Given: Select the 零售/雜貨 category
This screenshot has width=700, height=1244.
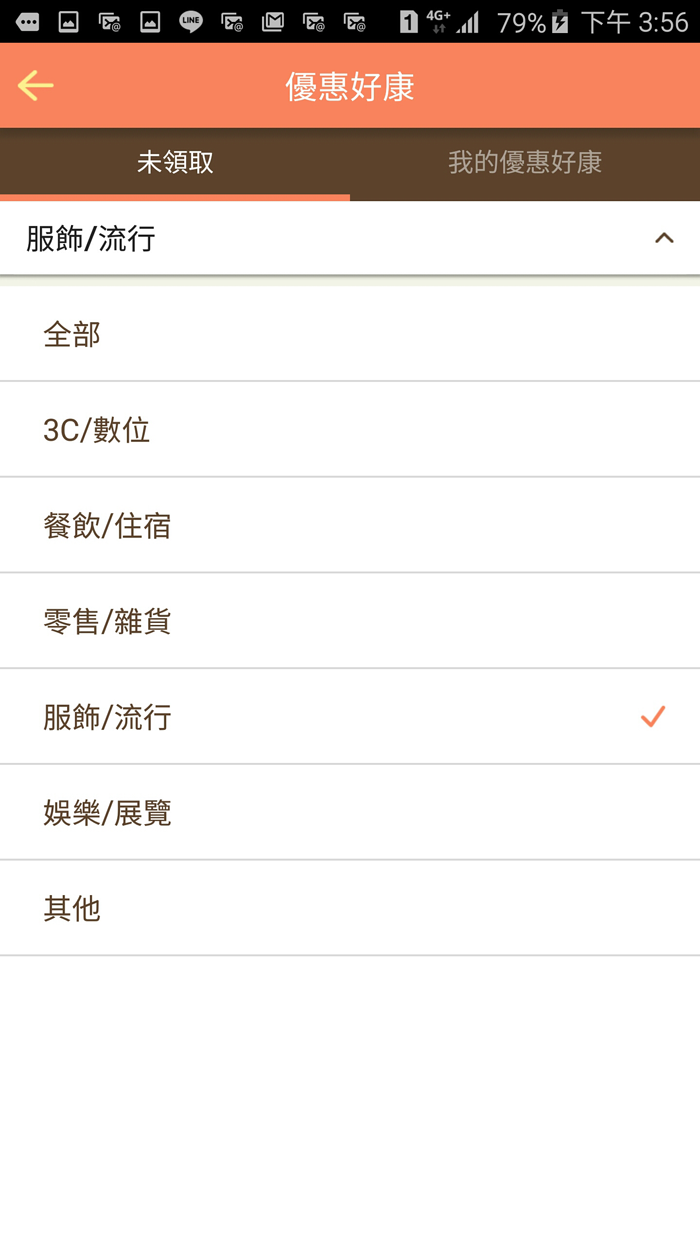Looking at the screenshot, I should tap(350, 621).
